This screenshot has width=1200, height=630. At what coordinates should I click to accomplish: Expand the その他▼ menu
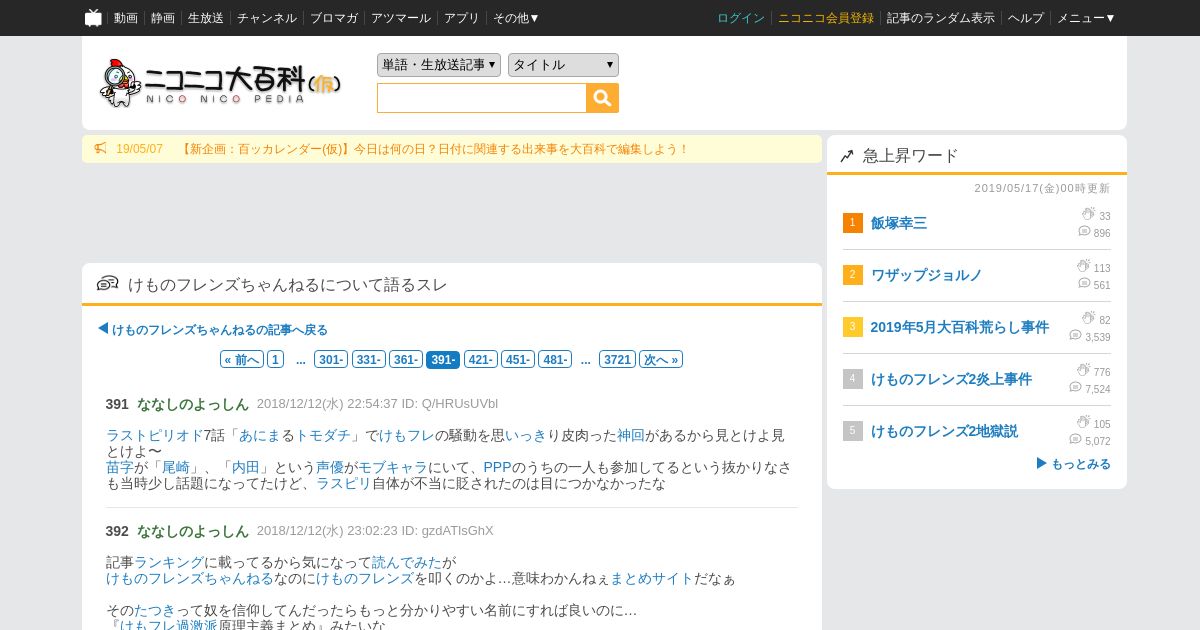pyautogui.click(x=516, y=18)
